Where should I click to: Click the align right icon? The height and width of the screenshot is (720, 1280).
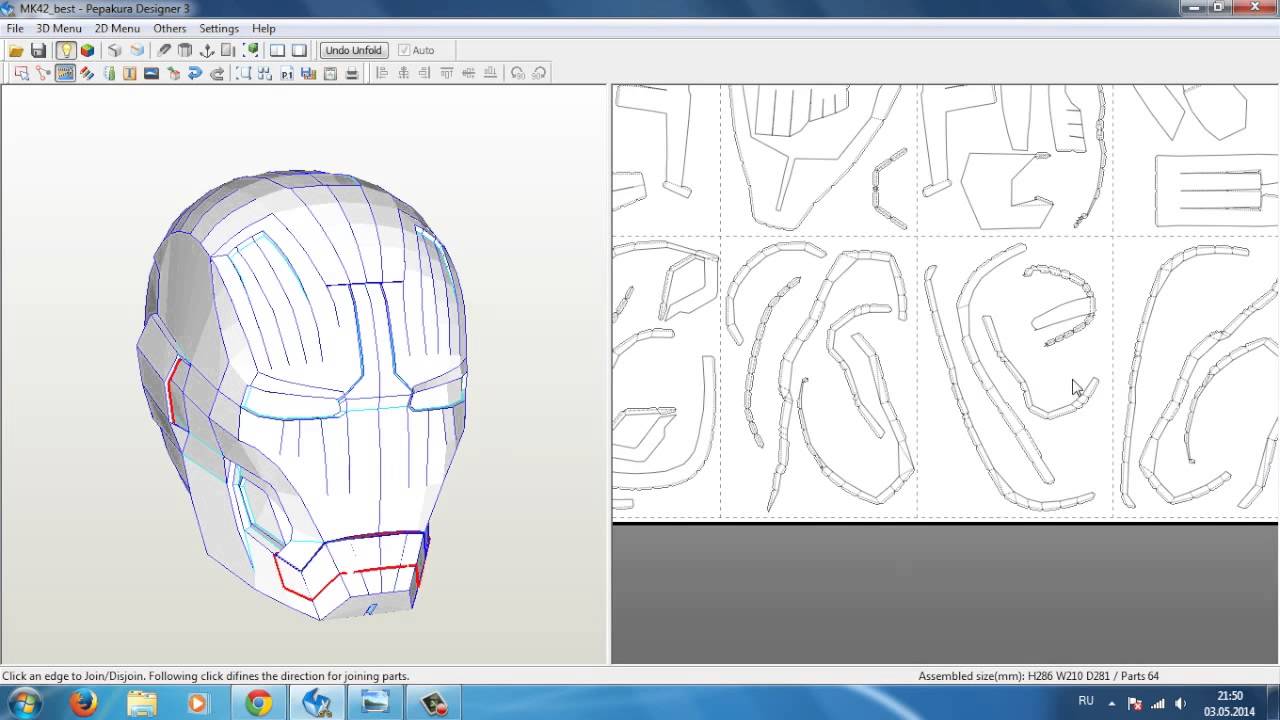pyautogui.click(x=424, y=73)
